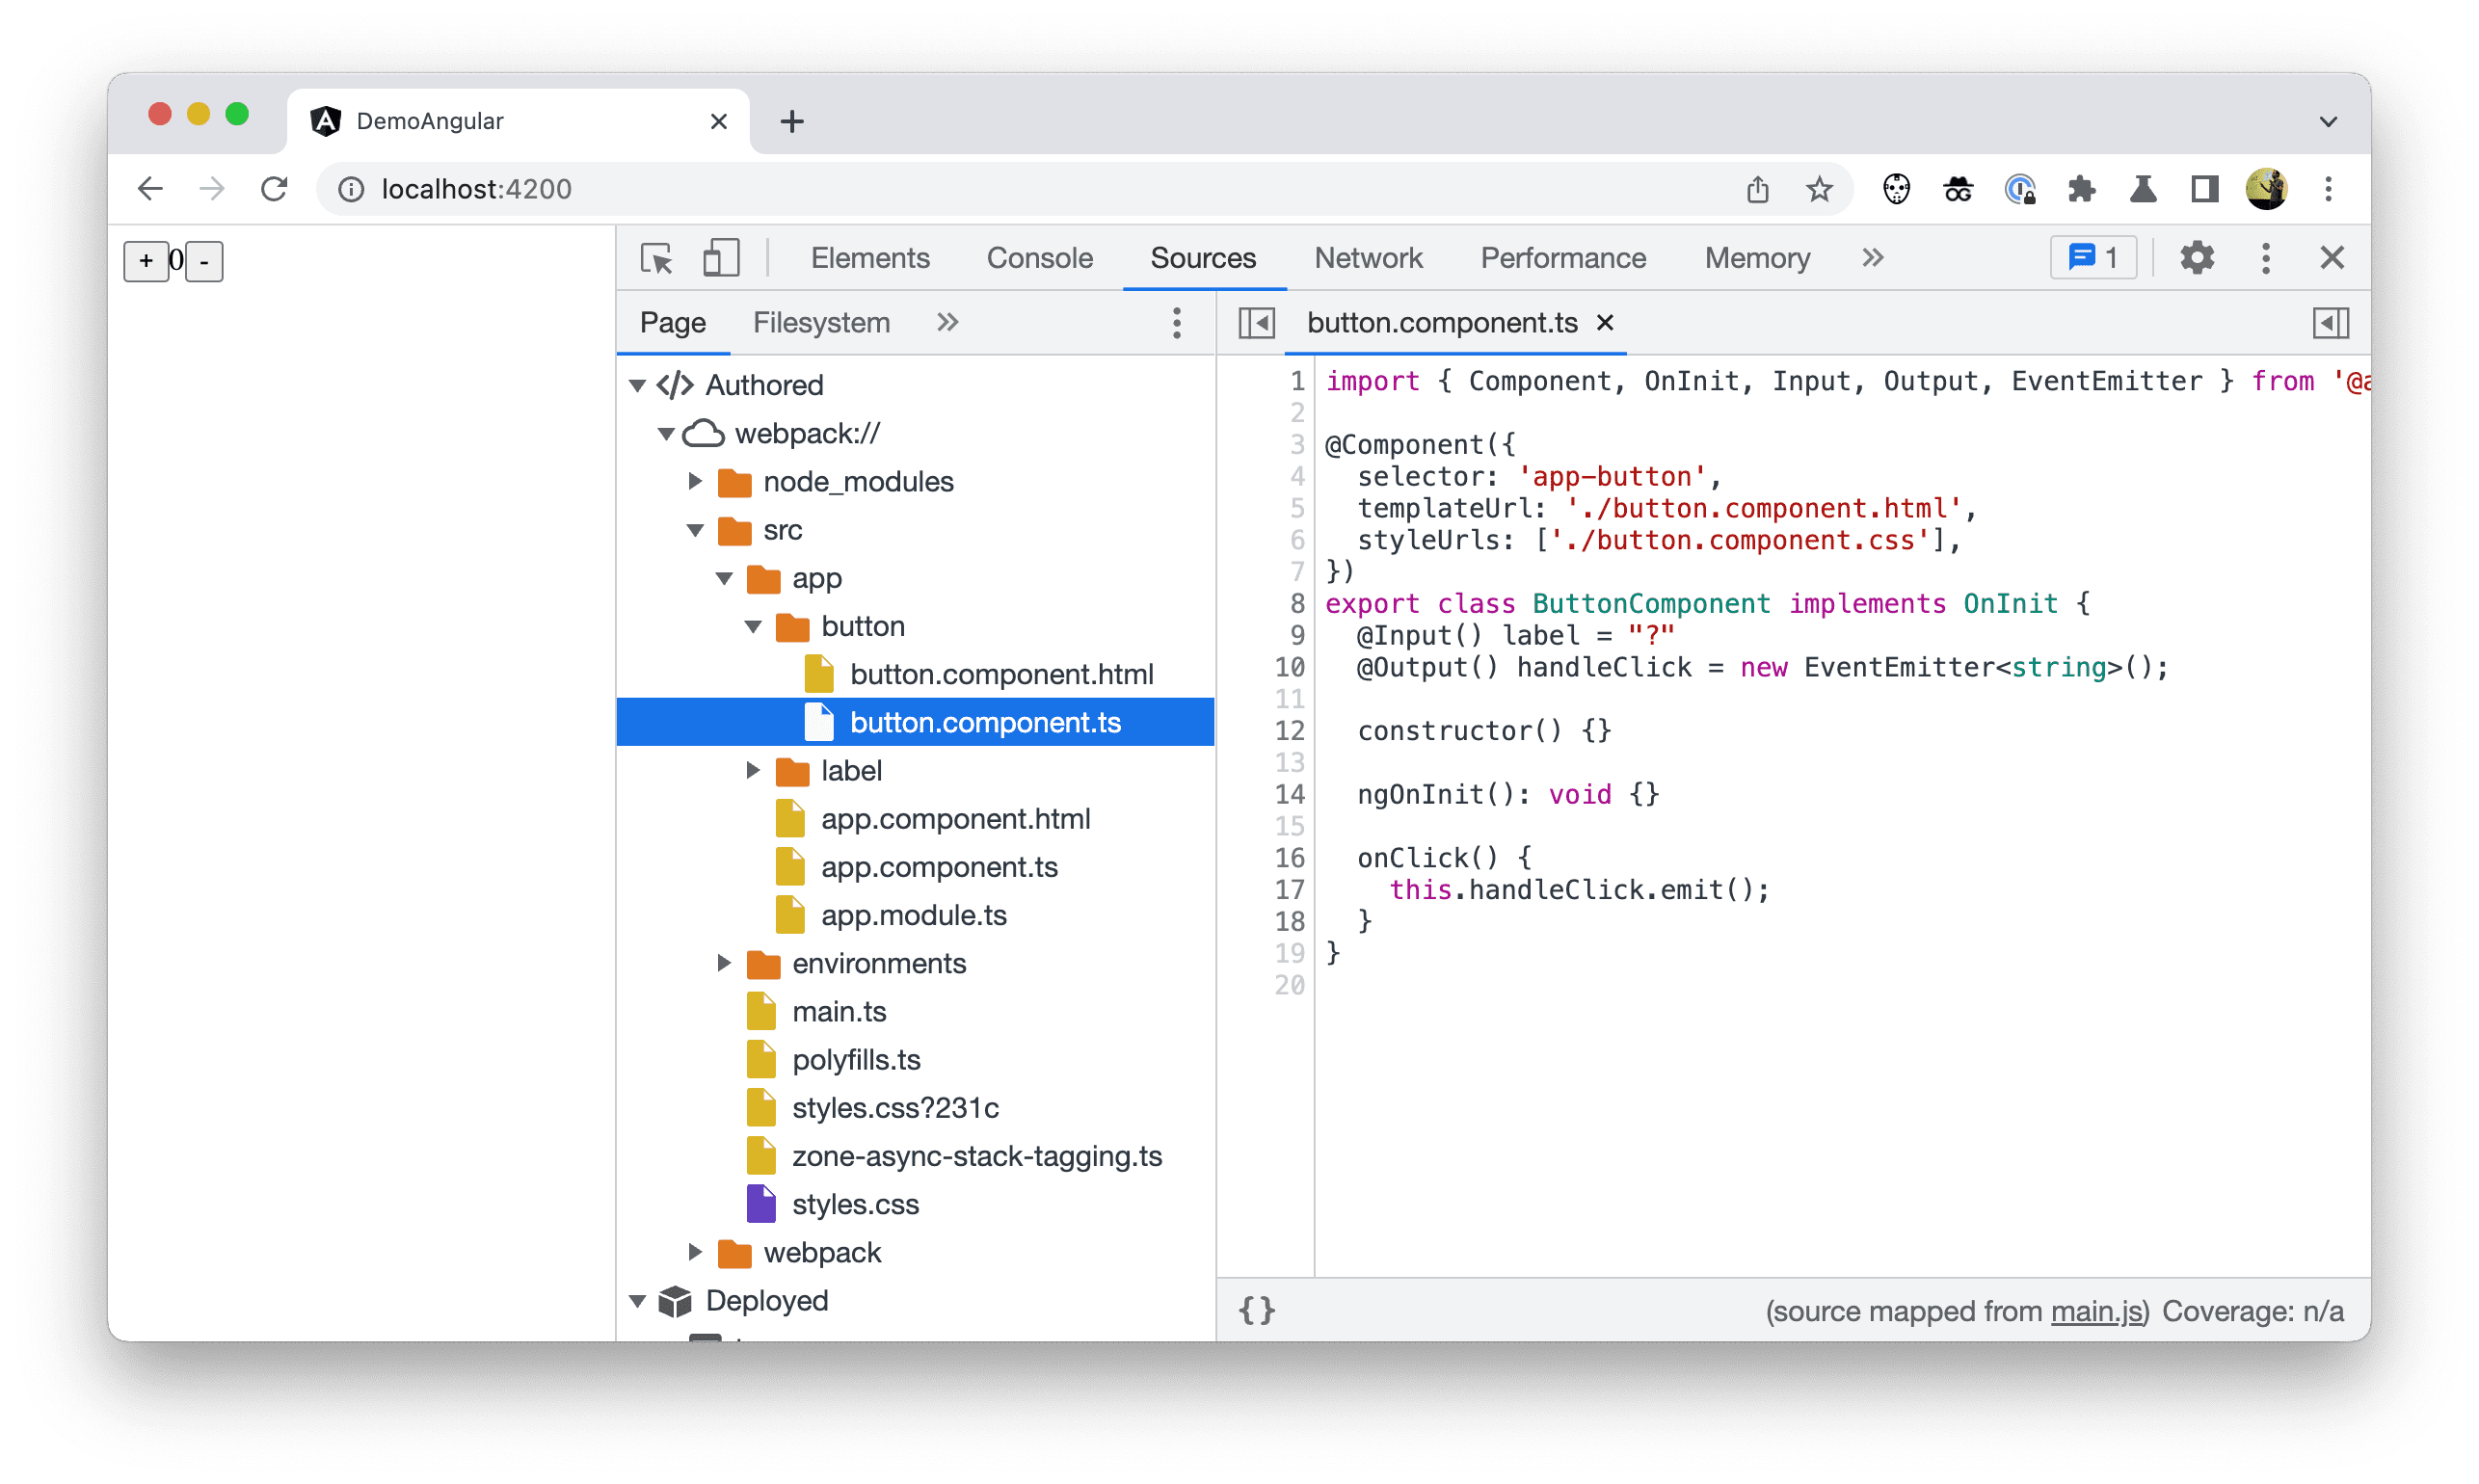Viewport: 2479px width, 1484px height.
Task: Click the Performance panel icon
Action: point(1562,258)
